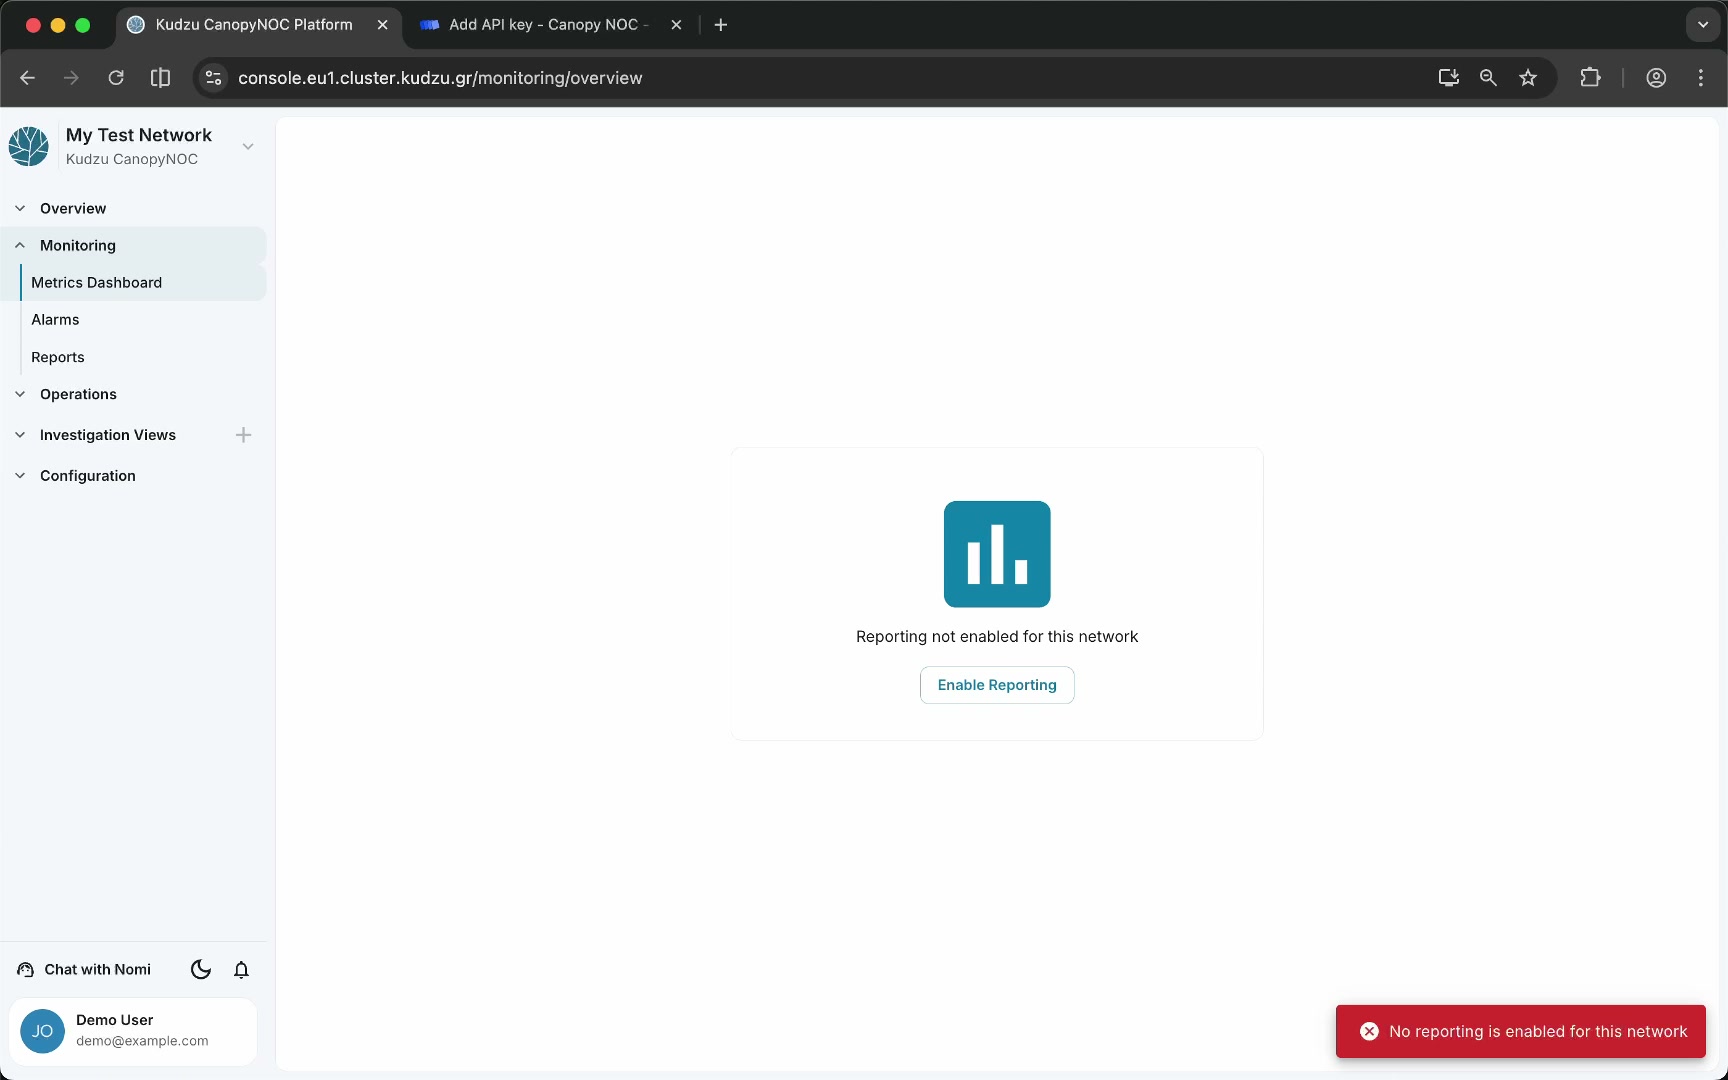
Task: Switch to Add API key tab
Action: point(551,25)
